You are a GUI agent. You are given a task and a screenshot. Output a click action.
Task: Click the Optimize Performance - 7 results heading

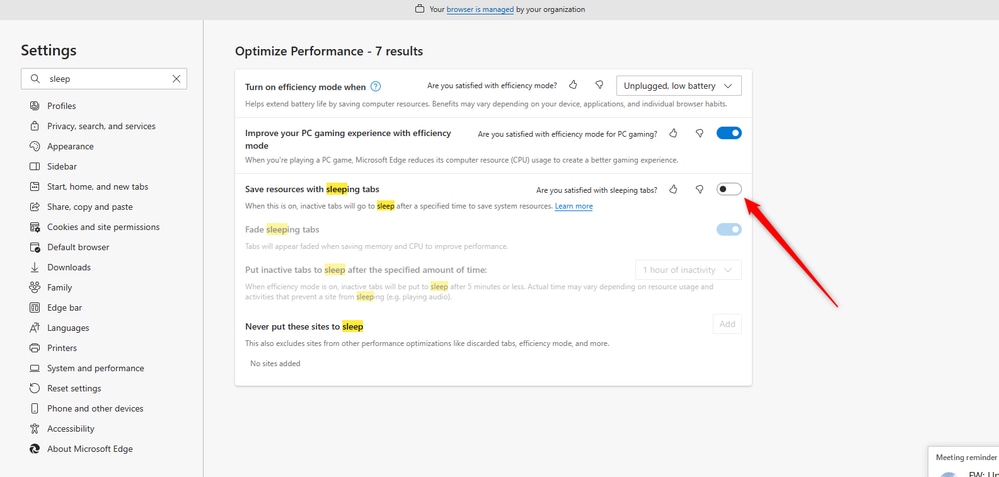pos(329,51)
